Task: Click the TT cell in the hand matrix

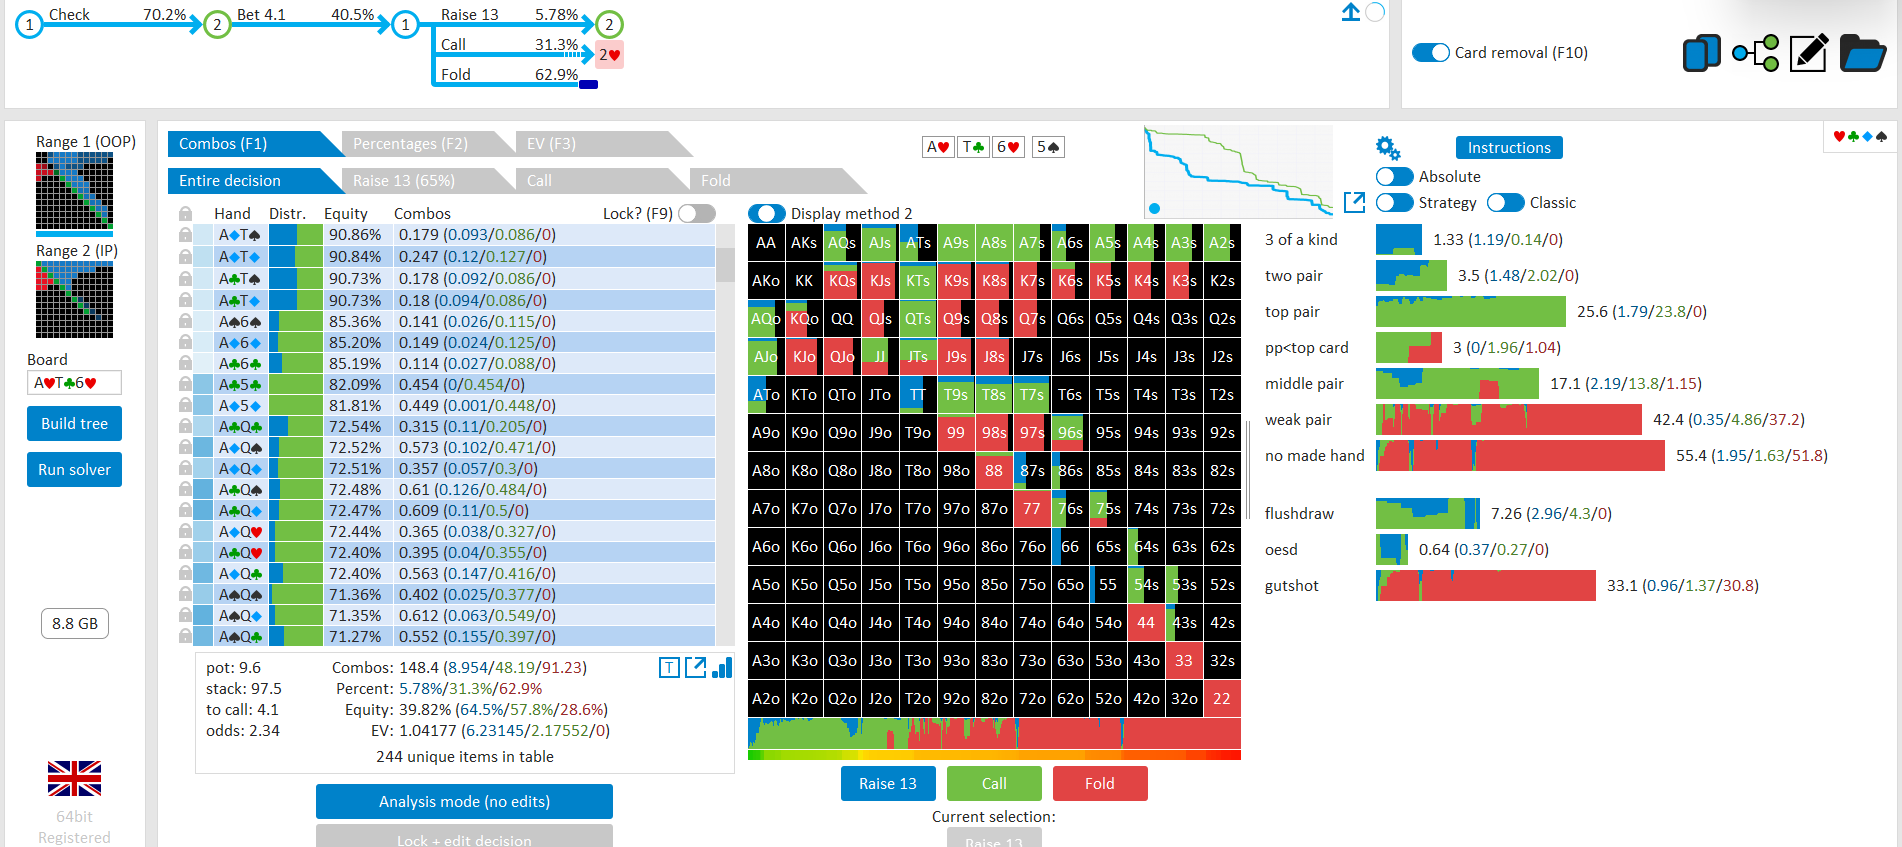Action: 918,395
